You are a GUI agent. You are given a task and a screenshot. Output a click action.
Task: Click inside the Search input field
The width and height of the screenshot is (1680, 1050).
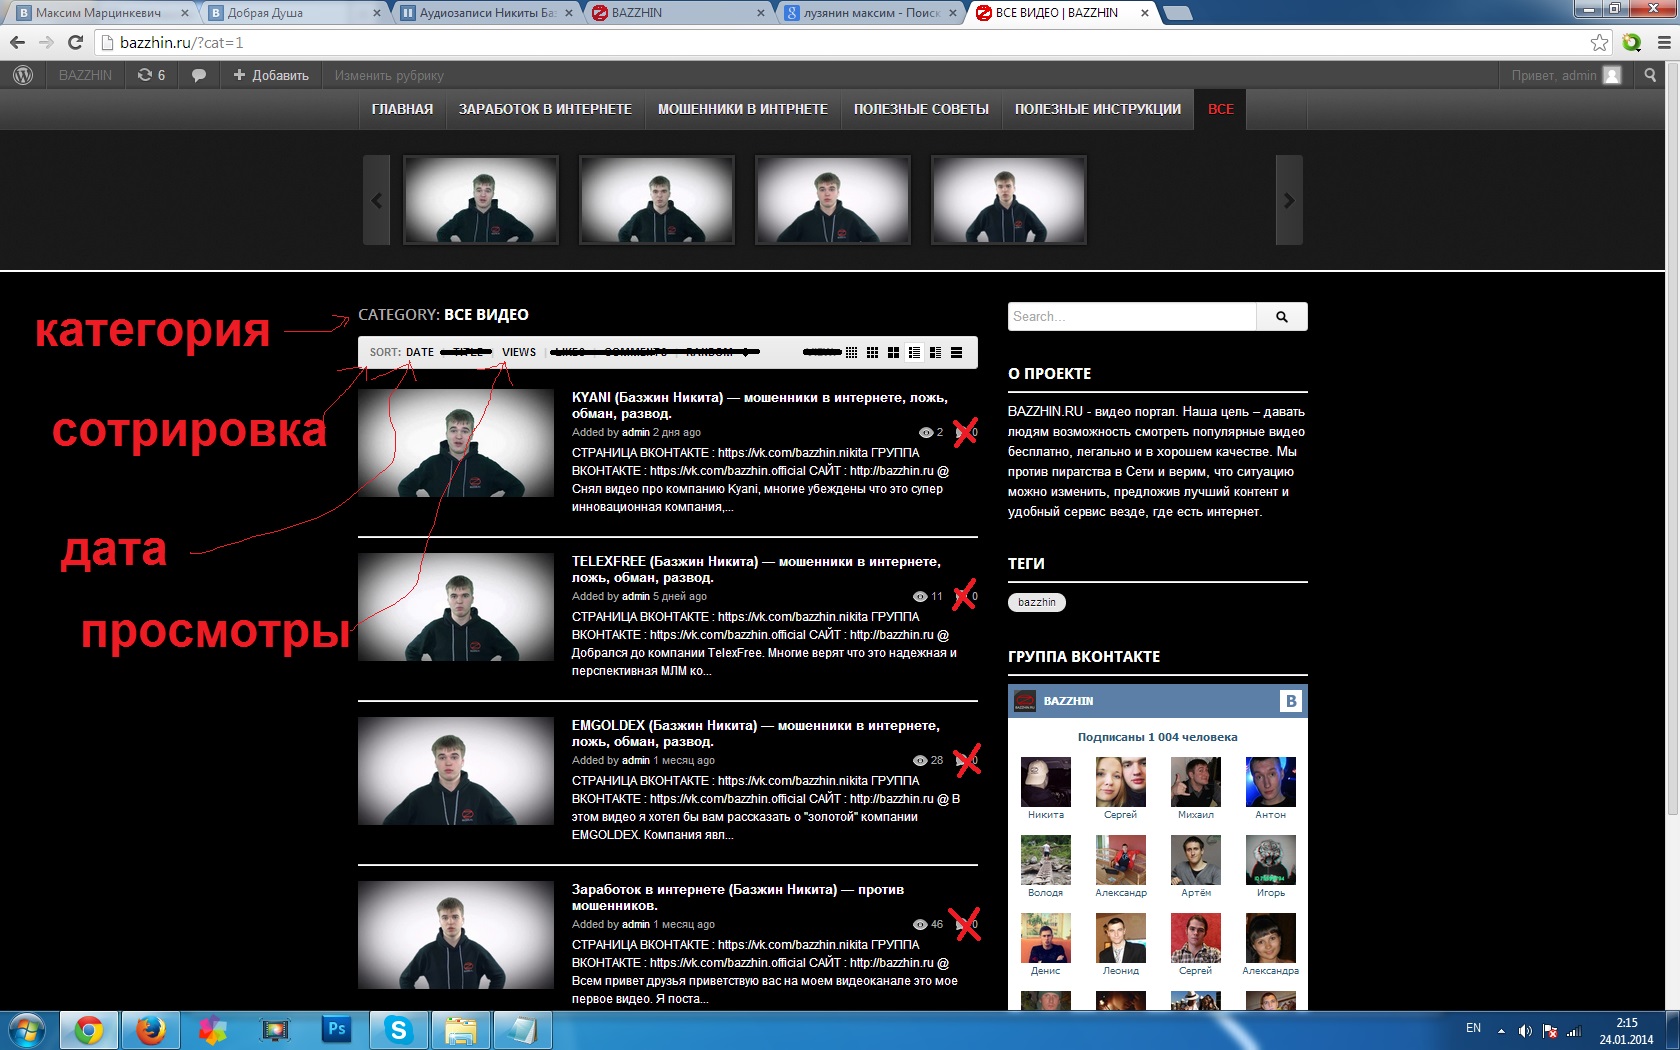coord(1132,316)
